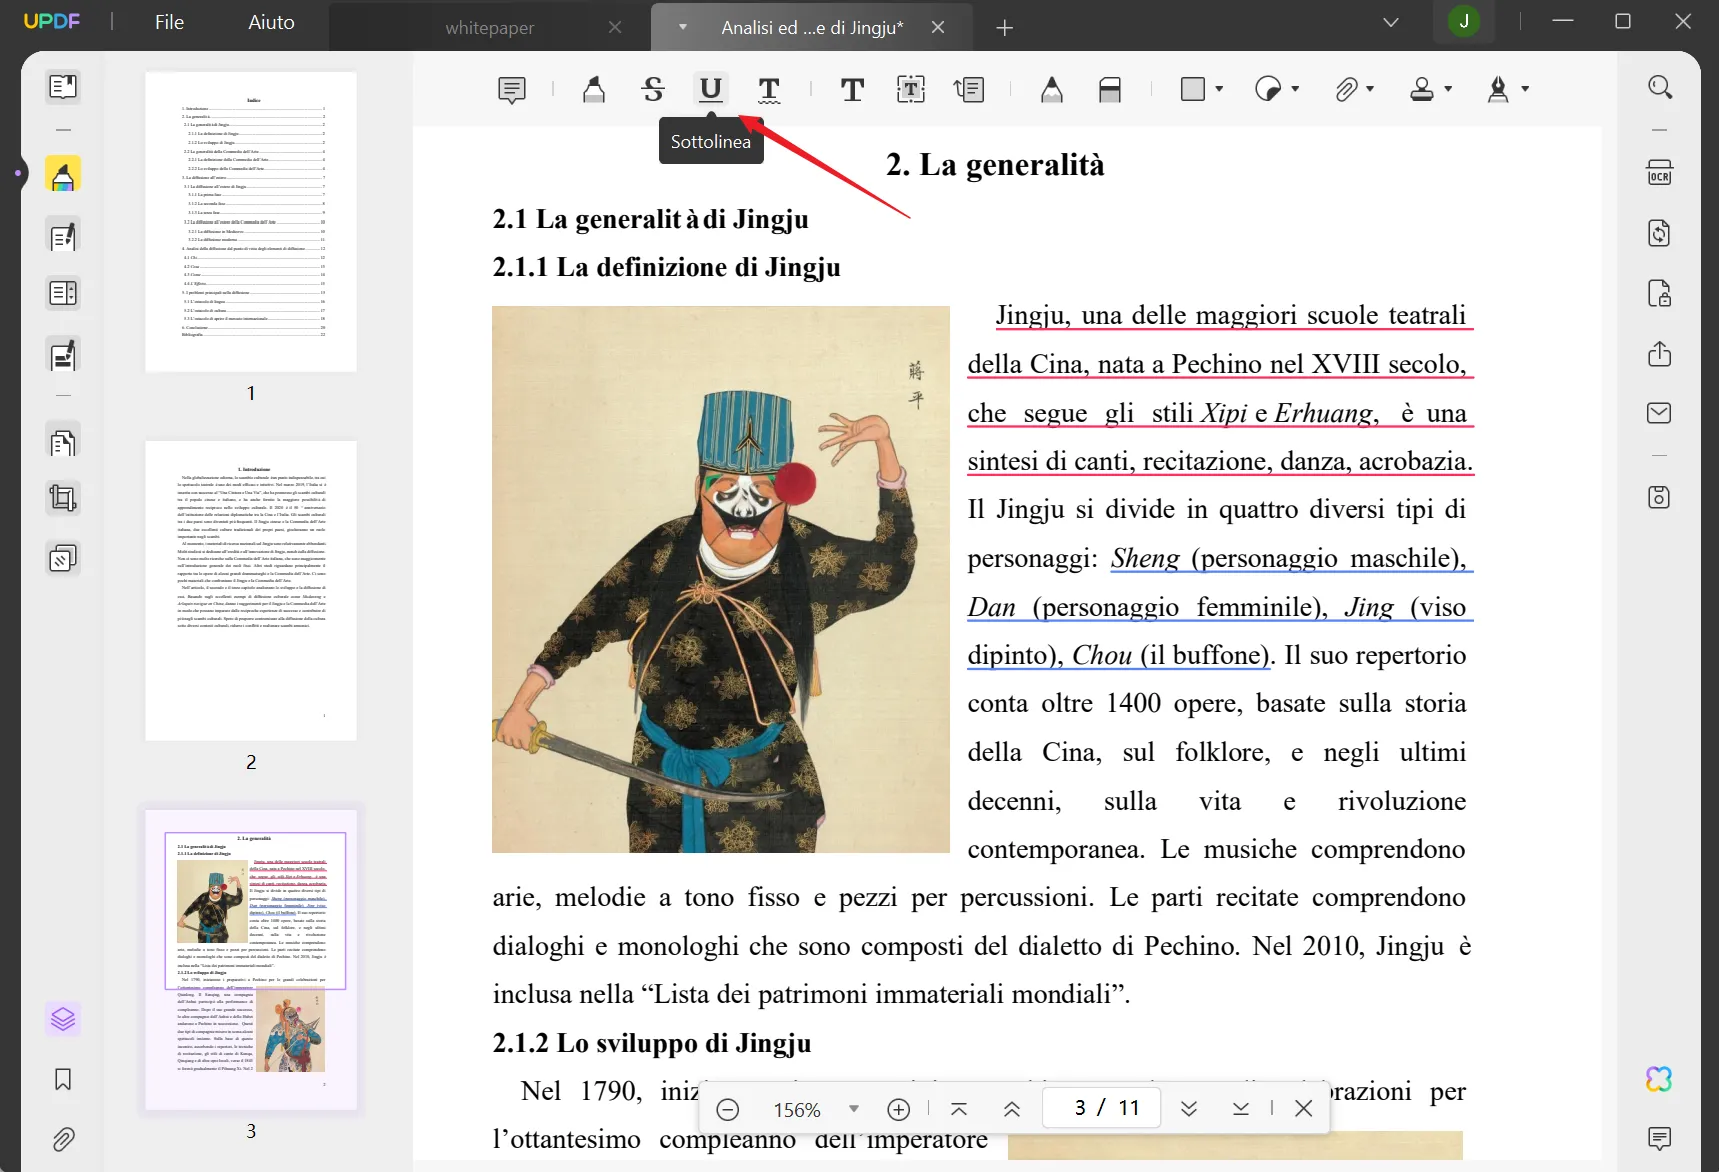Go to the previous page

(1012, 1108)
